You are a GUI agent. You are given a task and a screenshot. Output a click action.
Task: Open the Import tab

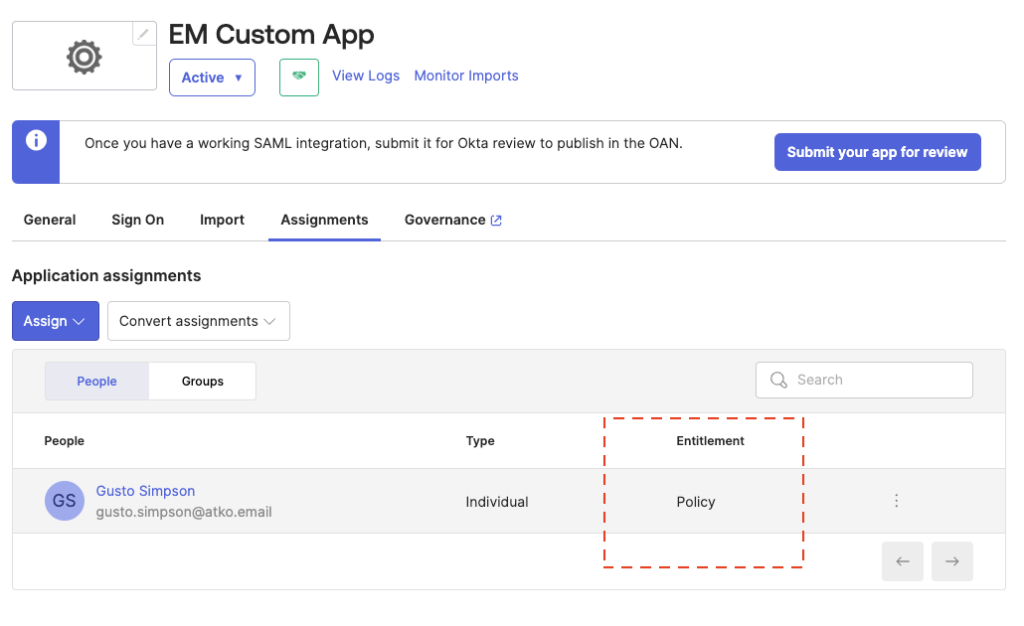coord(222,220)
